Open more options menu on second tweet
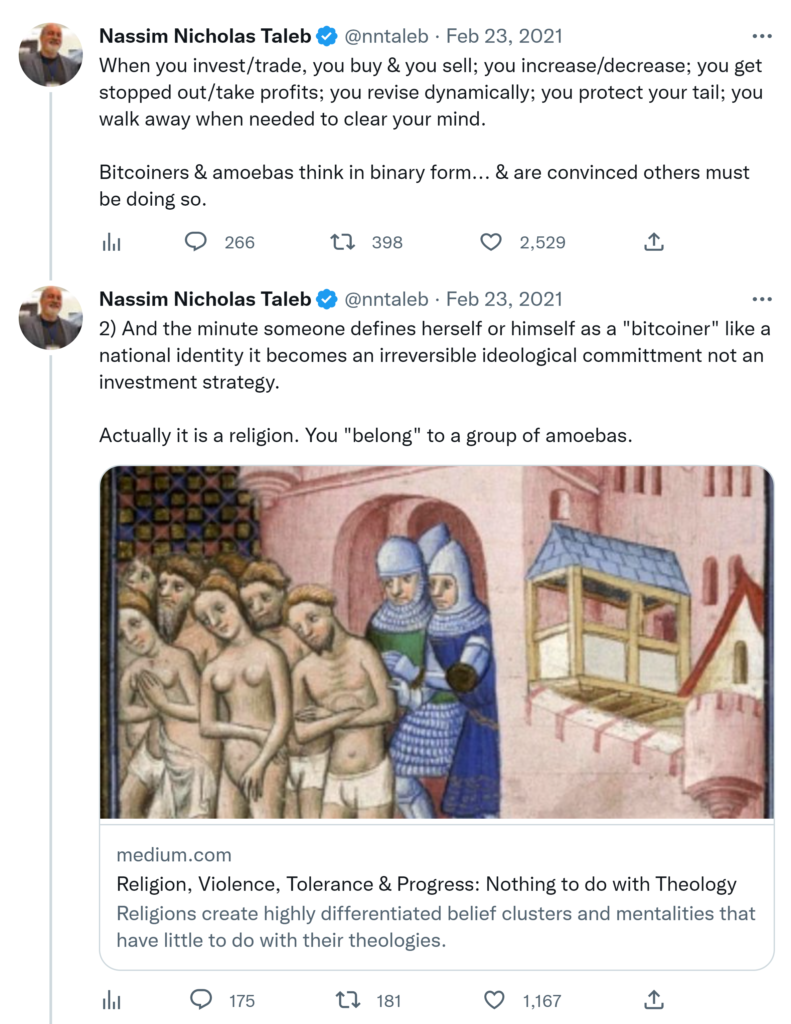 [762, 299]
